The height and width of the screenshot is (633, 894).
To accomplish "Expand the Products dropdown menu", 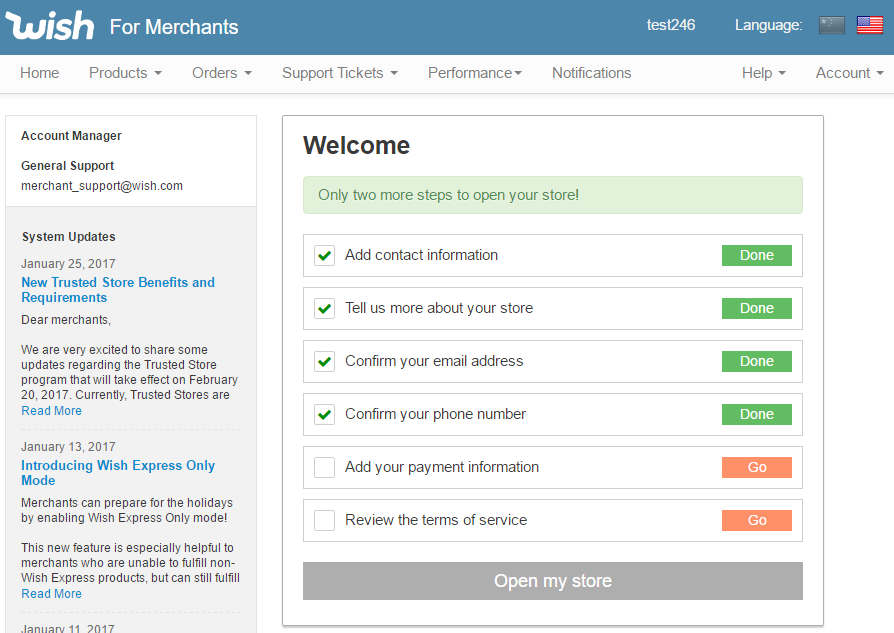I will (x=125, y=73).
